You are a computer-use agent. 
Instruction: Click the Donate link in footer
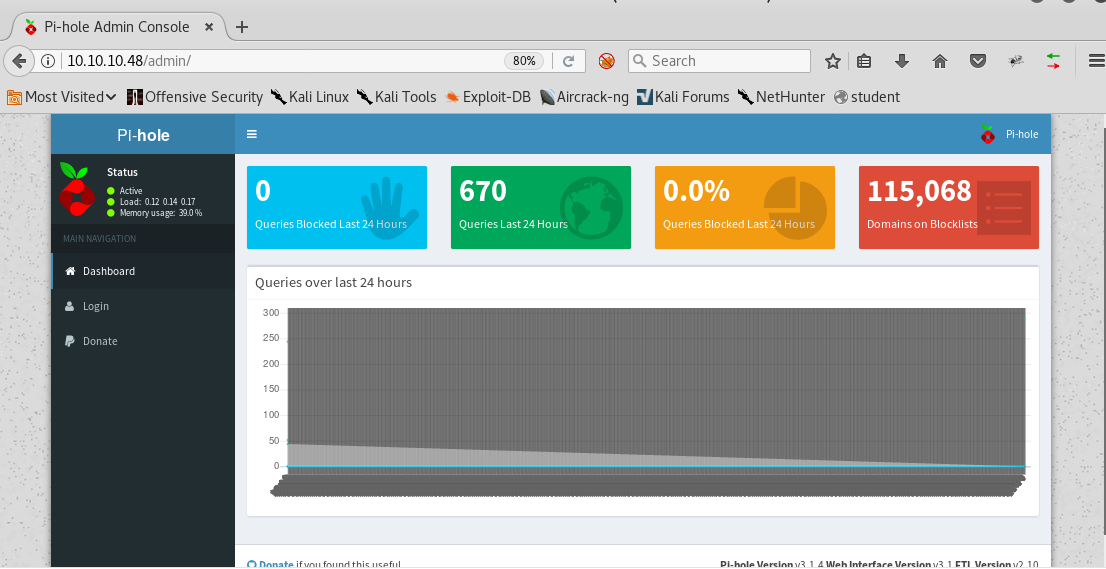click(275, 564)
